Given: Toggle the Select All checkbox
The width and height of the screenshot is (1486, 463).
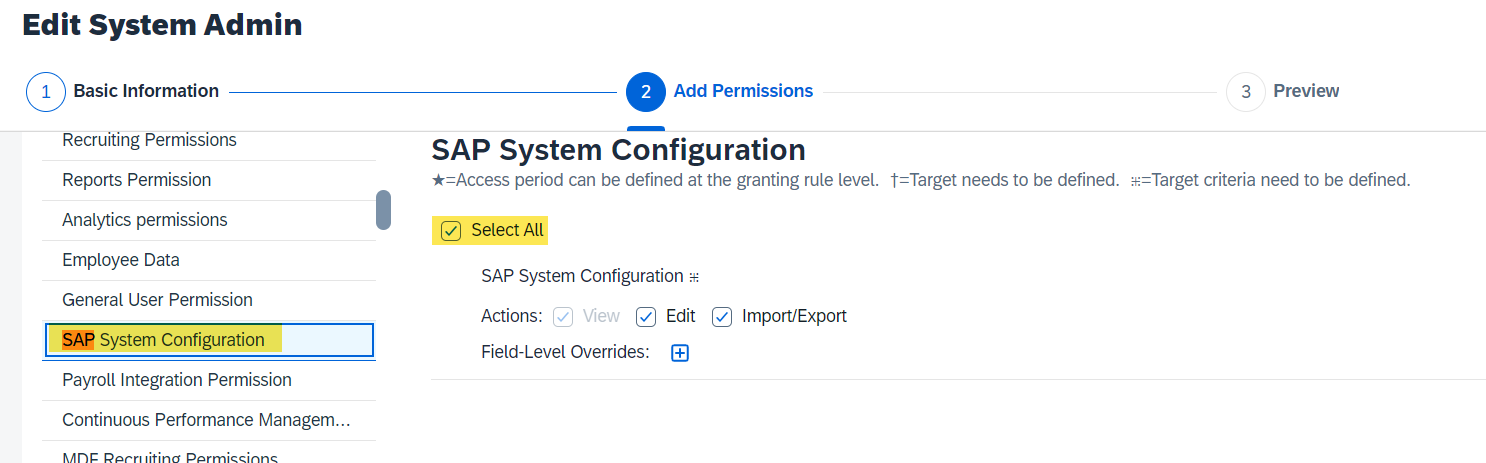Looking at the screenshot, I should 452,231.
